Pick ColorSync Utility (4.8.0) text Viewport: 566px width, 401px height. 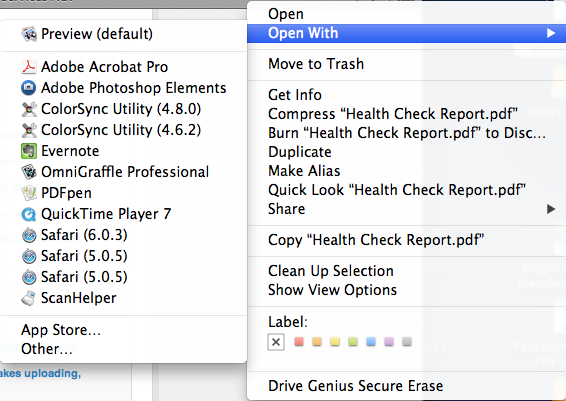tap(121, 109)
